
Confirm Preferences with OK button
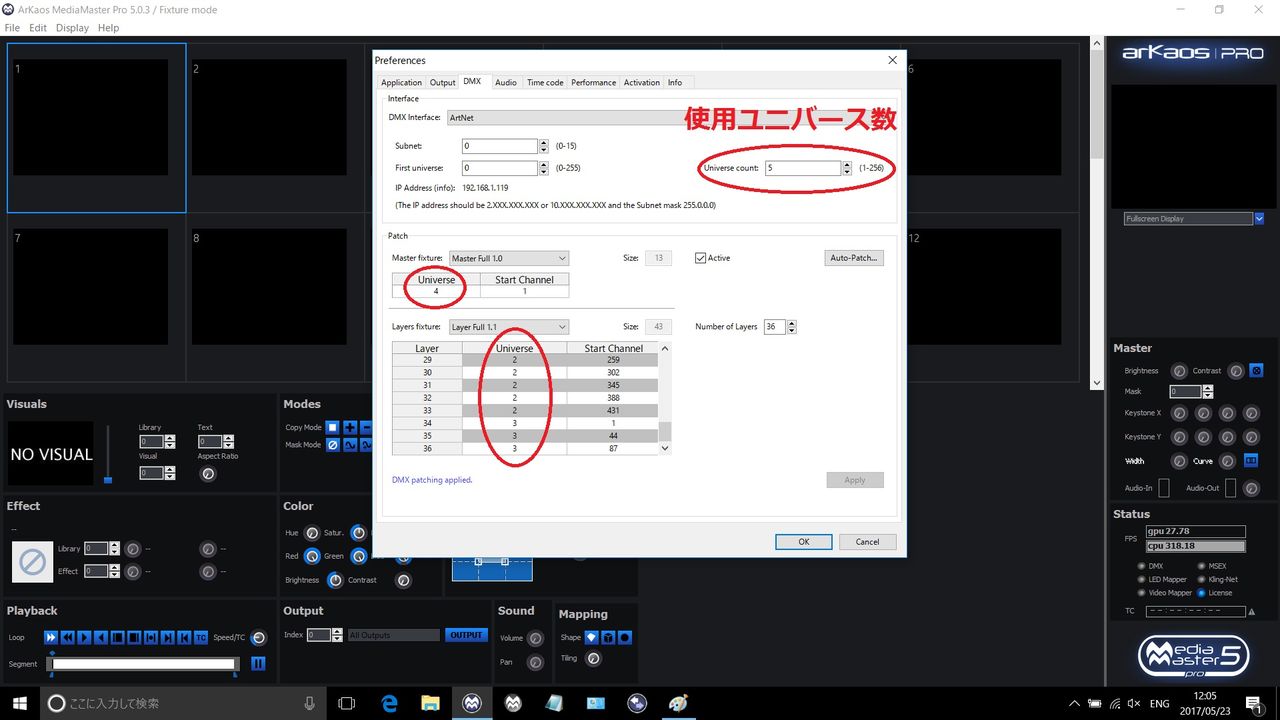pos(803,542)
